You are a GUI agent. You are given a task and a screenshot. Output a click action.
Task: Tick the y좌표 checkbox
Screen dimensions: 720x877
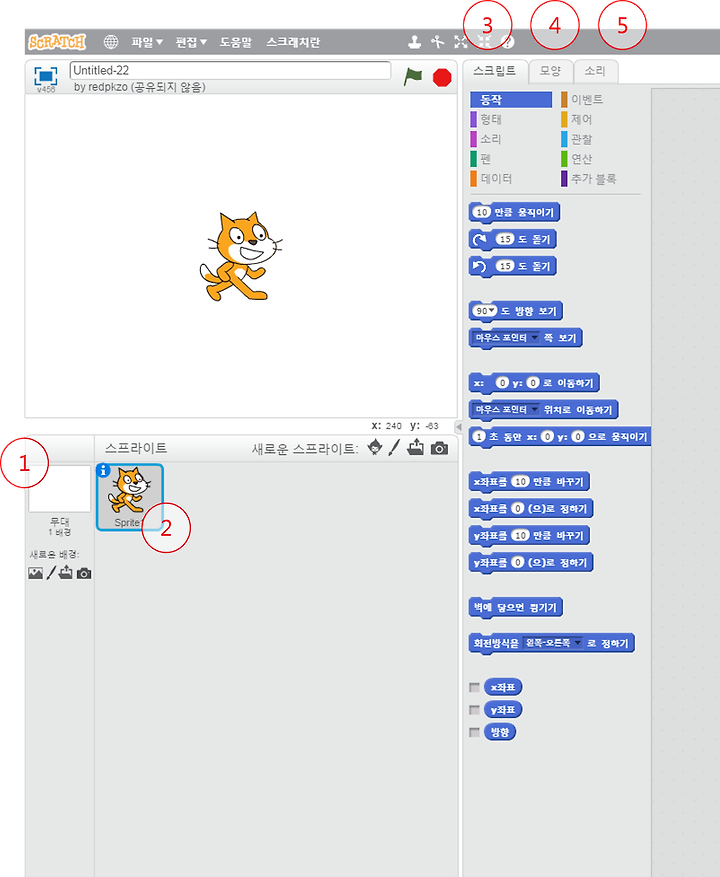tap(474, 710)
